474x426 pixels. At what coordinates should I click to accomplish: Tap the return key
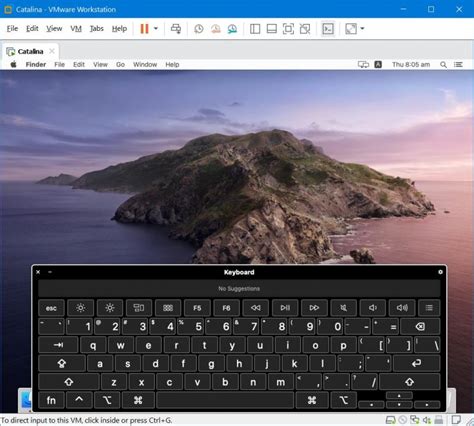(x=417, y=363)
